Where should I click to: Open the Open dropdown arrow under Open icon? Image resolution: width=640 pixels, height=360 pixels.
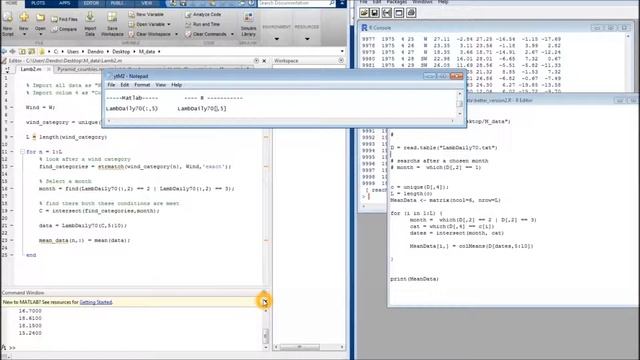(40, 34)
